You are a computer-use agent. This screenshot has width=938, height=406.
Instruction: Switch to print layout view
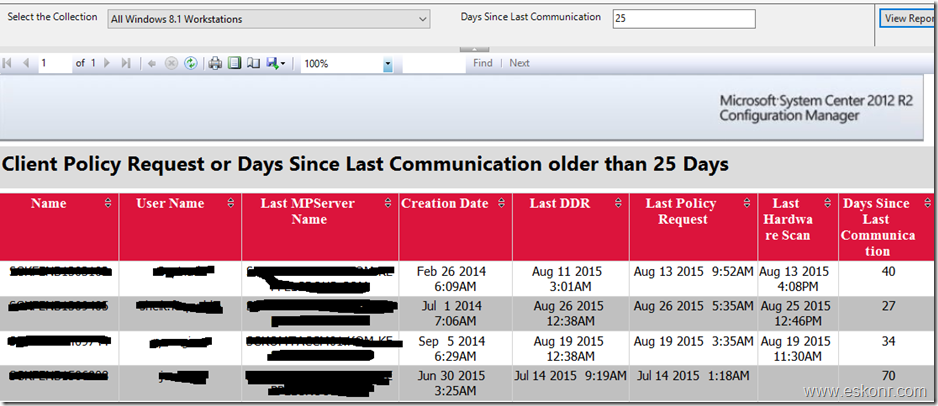(x=234, y=63)
